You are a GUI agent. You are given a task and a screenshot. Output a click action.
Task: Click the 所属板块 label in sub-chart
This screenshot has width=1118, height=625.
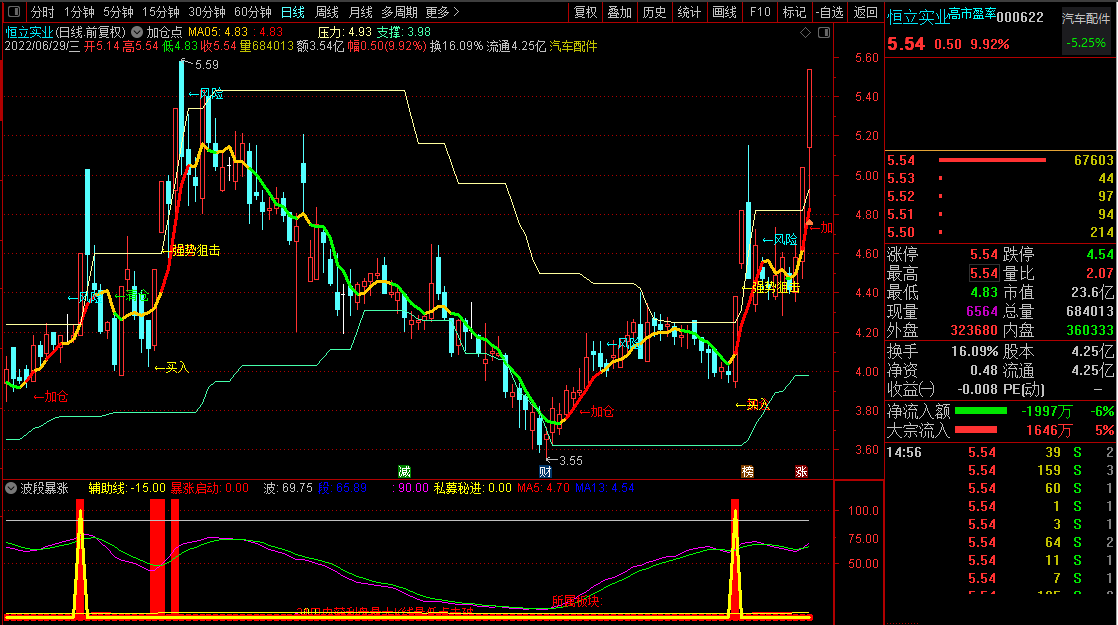click(578, 601)
